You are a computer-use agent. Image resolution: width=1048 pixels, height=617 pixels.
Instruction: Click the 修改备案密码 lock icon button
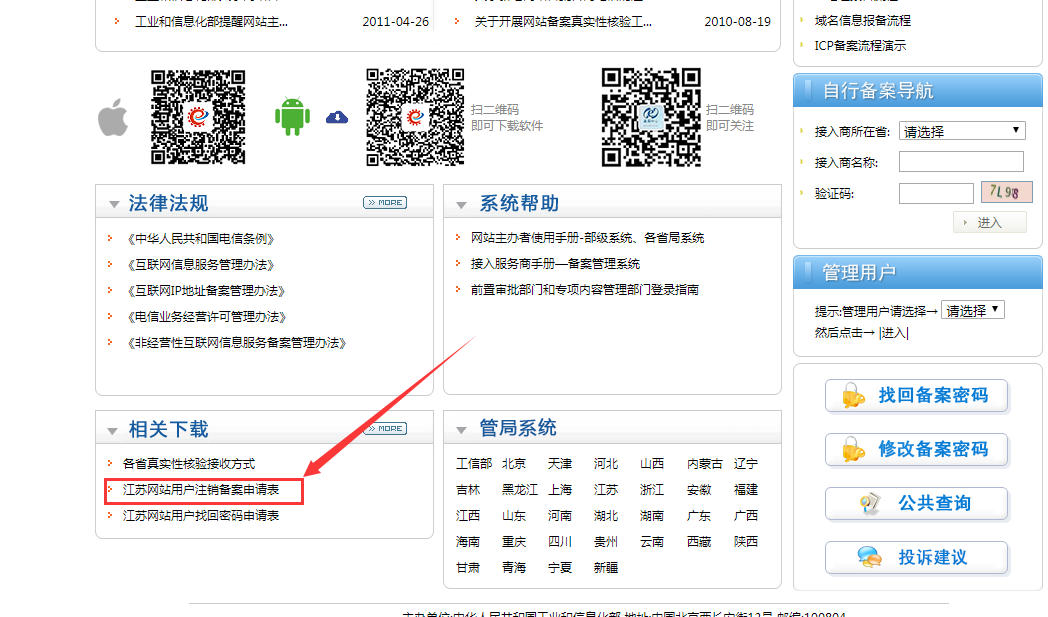(x=916, y=449)
